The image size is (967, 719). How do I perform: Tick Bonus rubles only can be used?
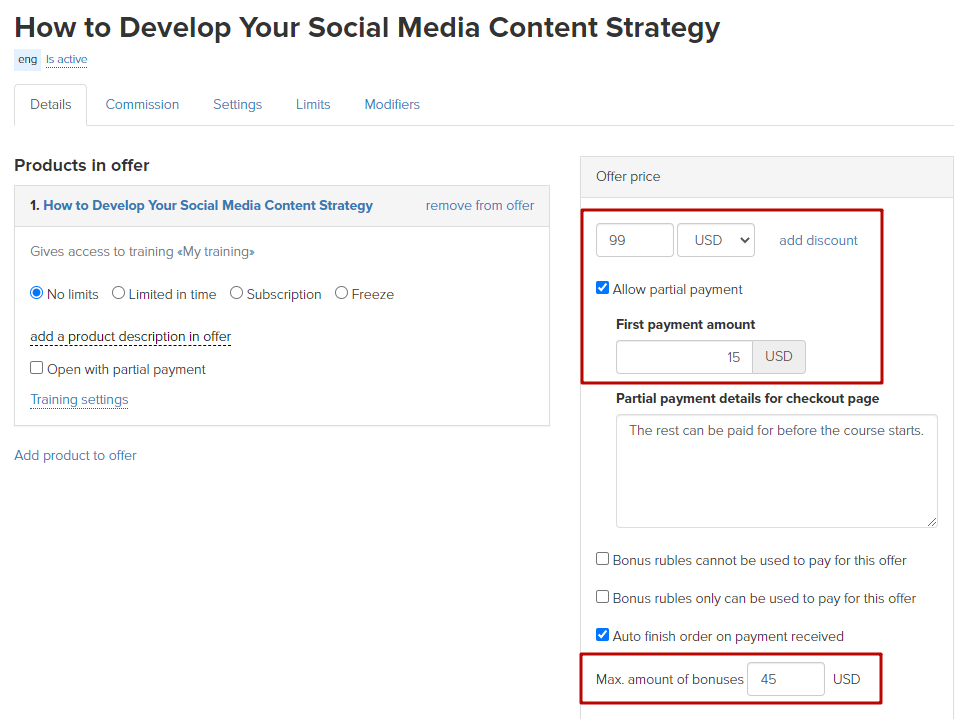click(603, 597)
